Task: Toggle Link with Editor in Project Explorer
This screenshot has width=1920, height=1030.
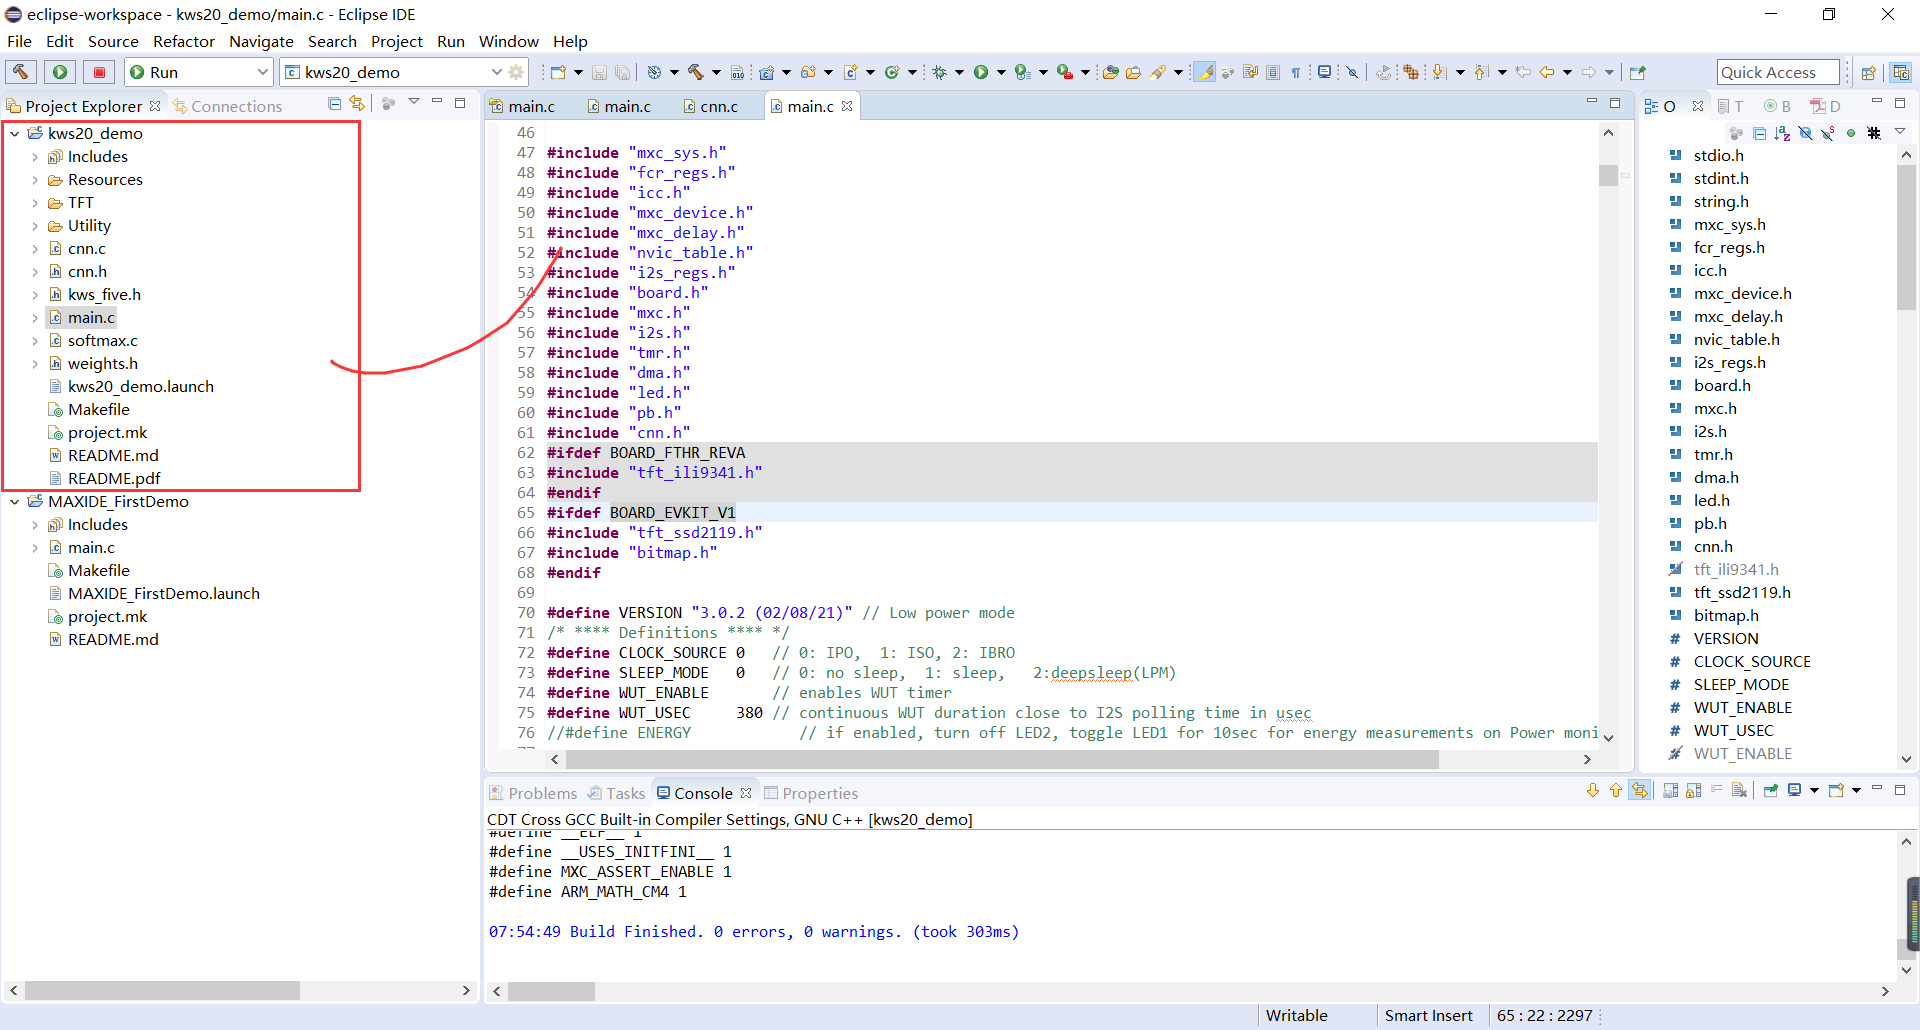Action: coord(357,104)
